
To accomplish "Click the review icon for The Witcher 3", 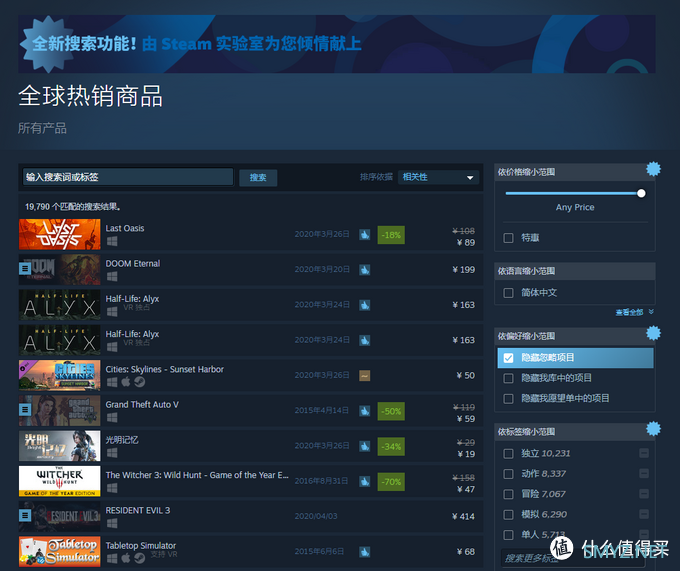I will (x=365, y=481).
